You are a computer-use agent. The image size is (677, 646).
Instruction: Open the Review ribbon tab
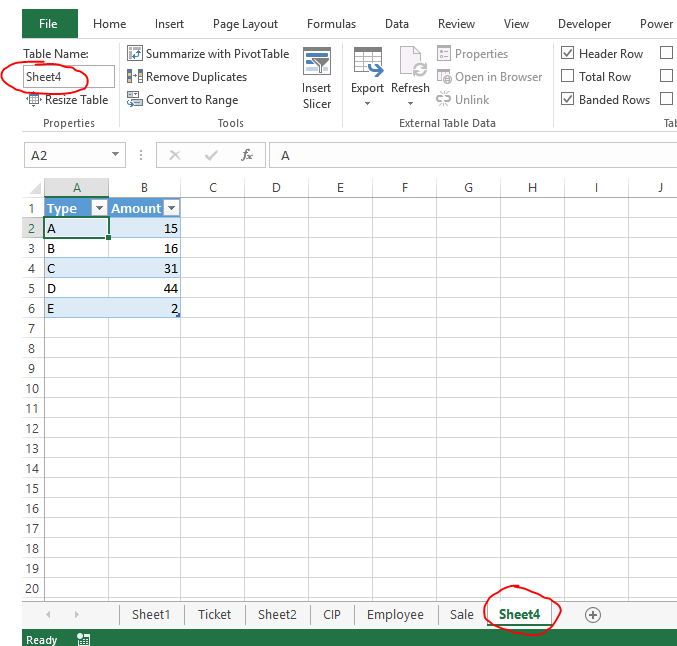[456, 24]
